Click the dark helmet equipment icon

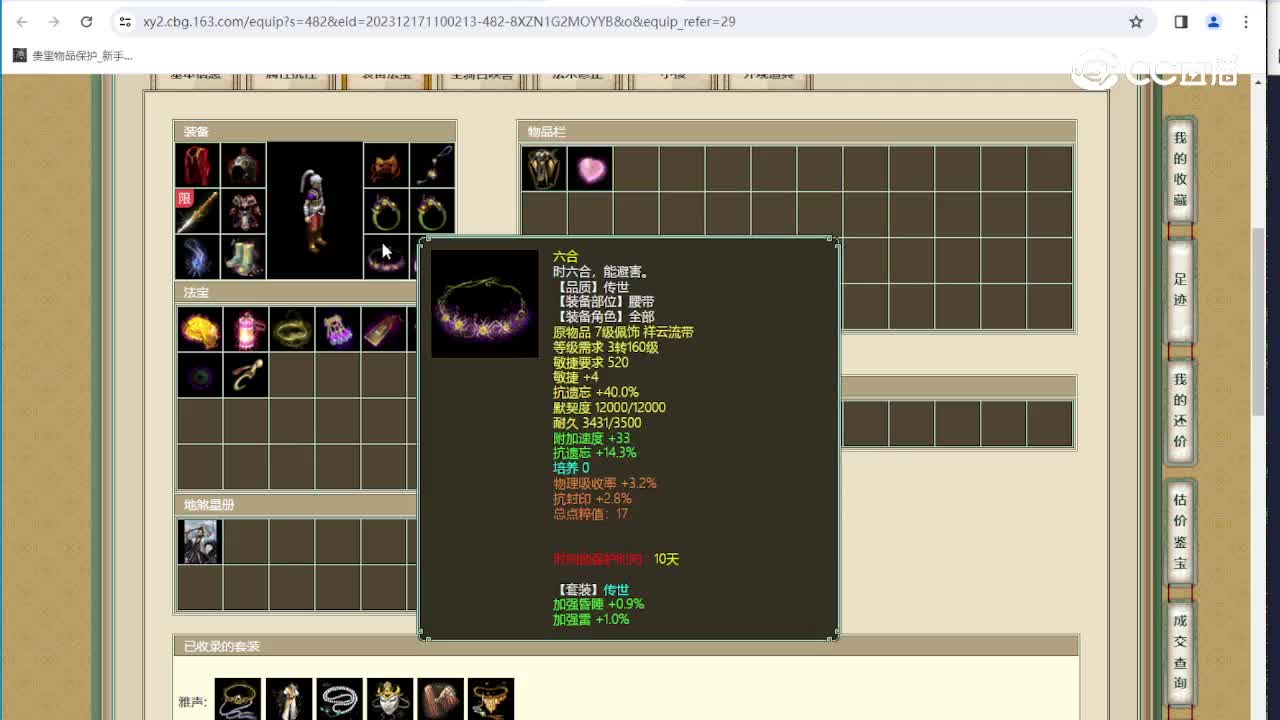pos(243,165)
